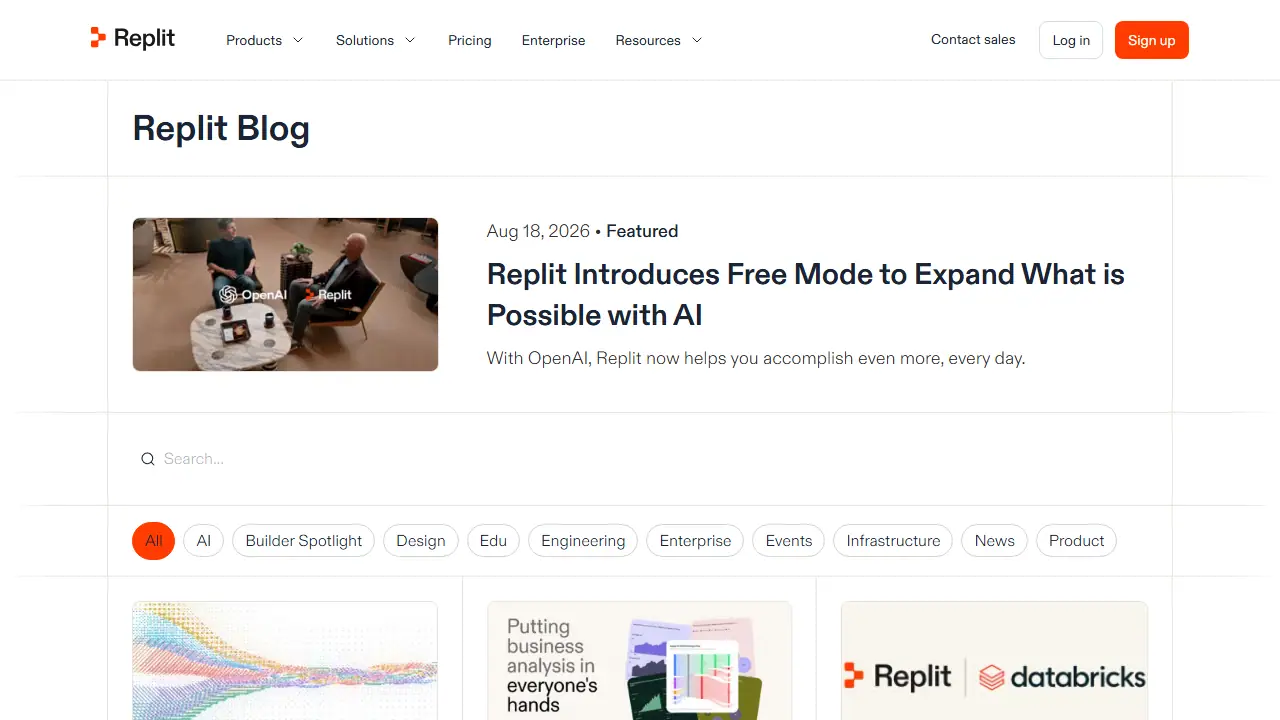
Task: Click the Log in button
Action: click(1071, 40)
